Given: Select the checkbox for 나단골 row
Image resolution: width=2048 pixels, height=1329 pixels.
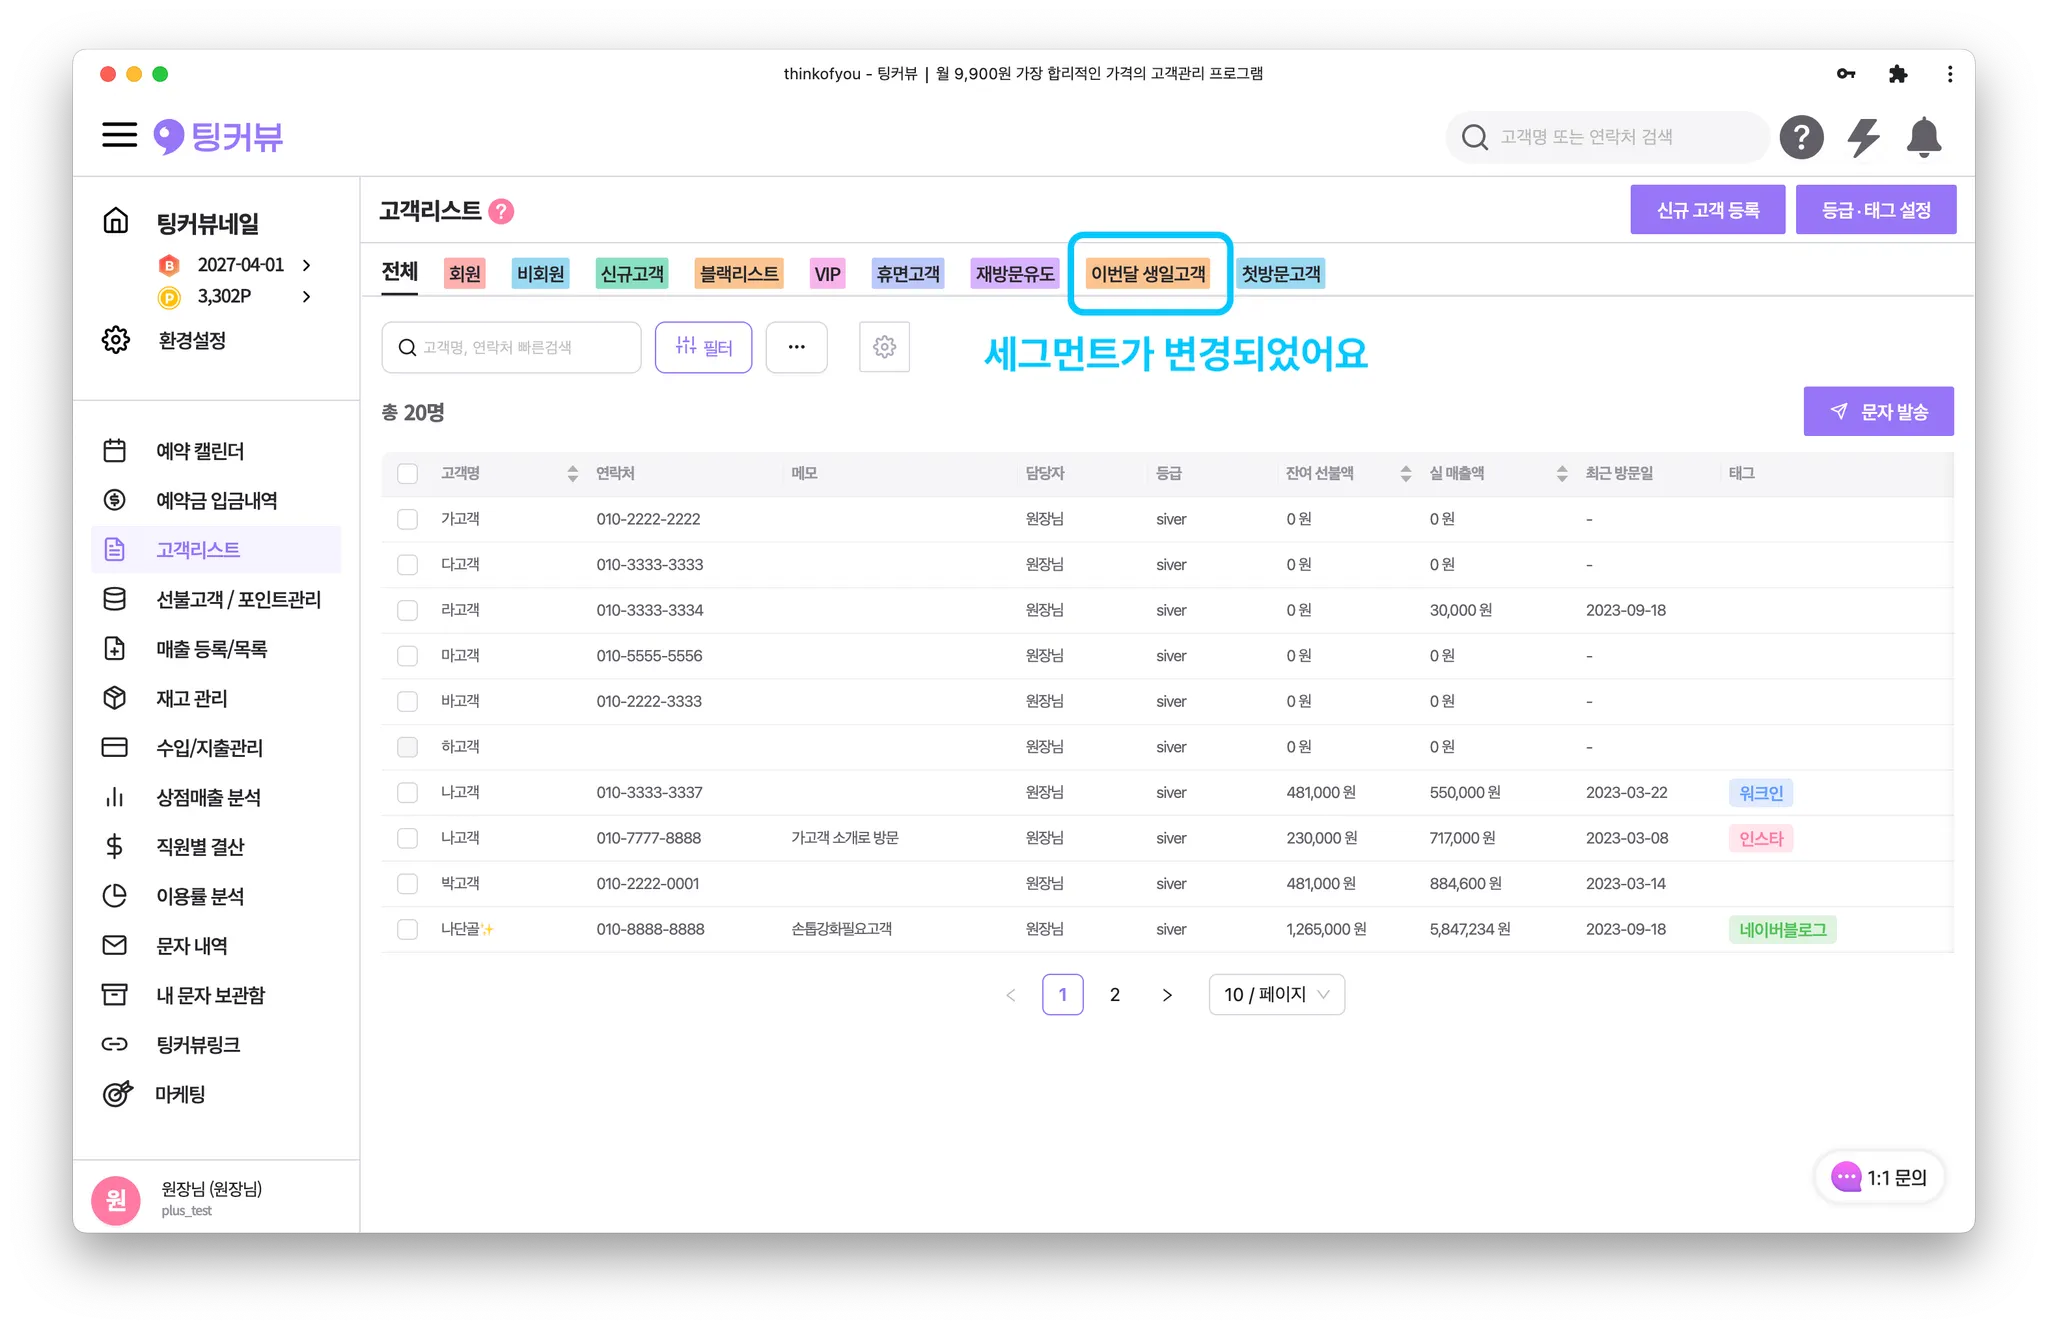Looking at the screenshot, I should click(x=407, y=929).
